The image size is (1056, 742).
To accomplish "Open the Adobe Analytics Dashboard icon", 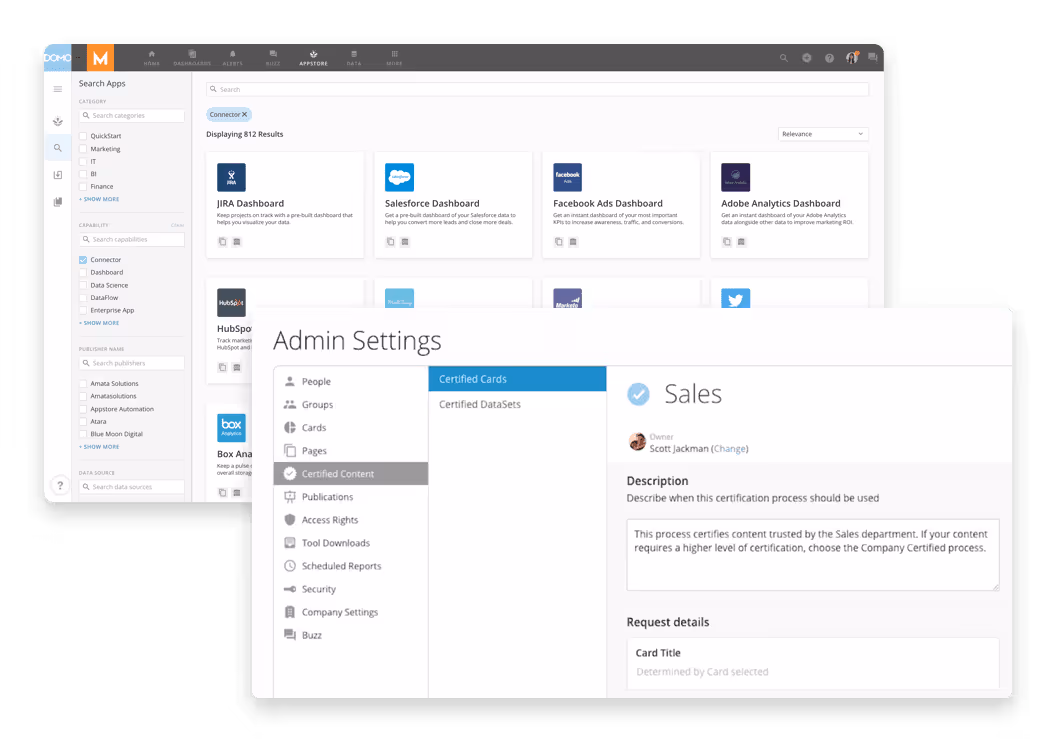I will pyautogui.click(x=735, y=177).
